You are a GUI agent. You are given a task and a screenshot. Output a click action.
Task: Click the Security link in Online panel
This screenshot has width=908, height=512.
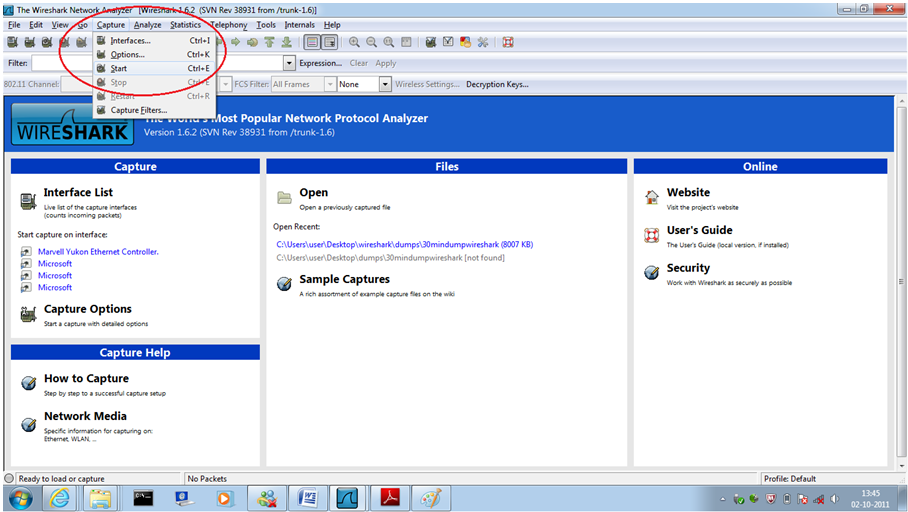pyautogui.click(x=688, y=268)
